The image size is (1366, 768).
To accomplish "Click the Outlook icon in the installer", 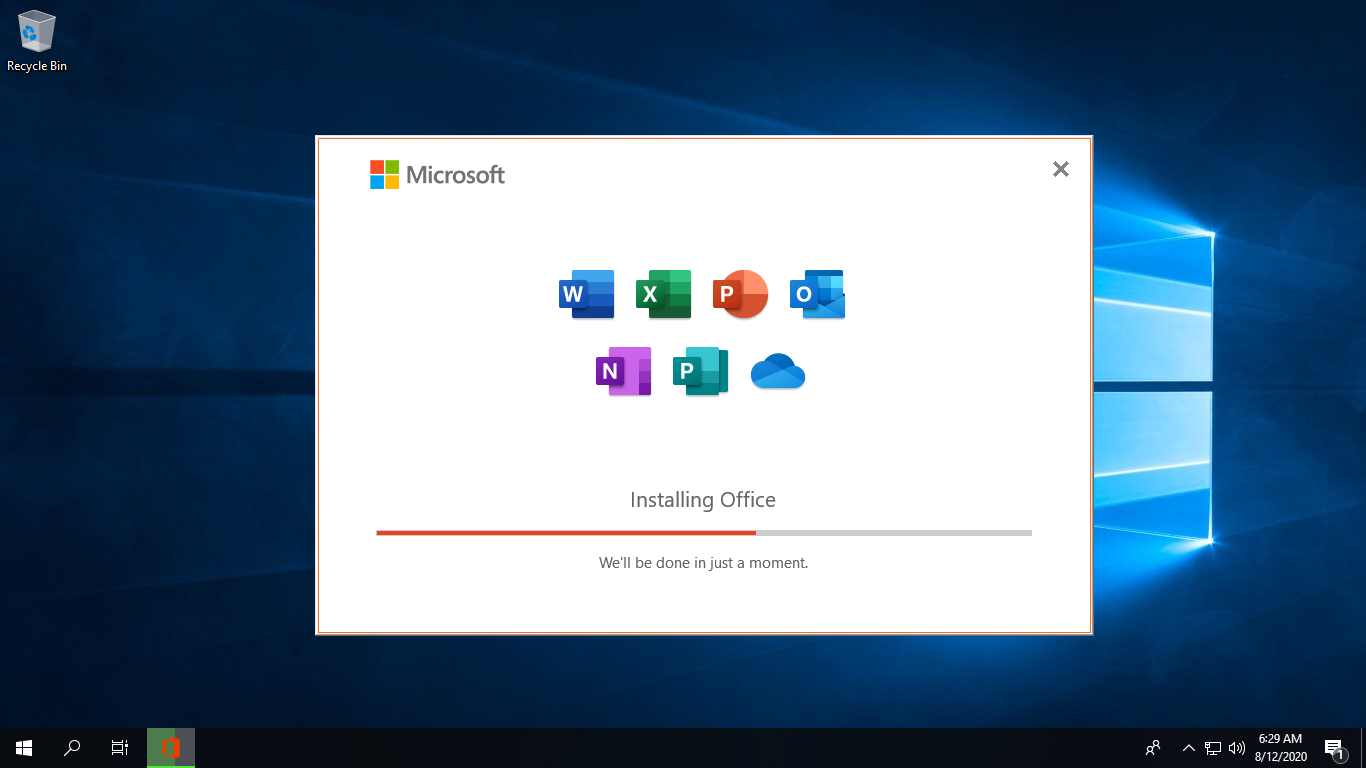I will click(818, 294).
